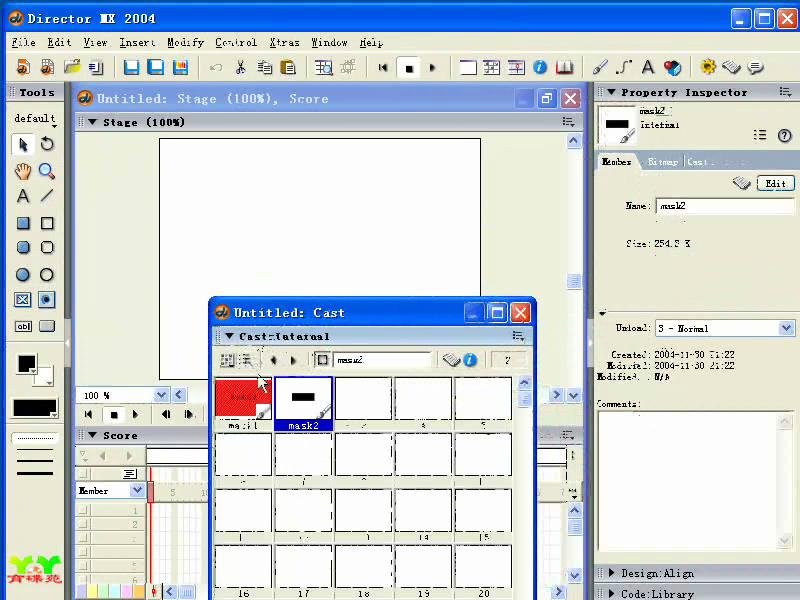This screenshot has width=800, height=600.
Task: Select the outline Ellipse tool
Action: tap(47, 275)
